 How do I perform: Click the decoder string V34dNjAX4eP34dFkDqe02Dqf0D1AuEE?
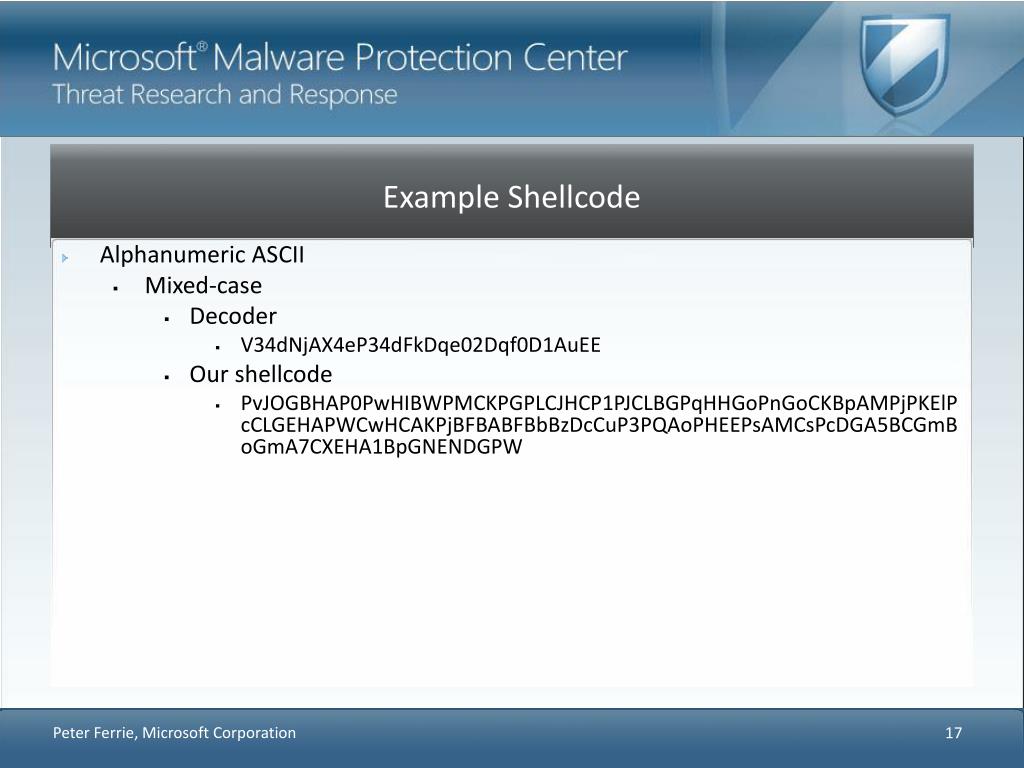(x=421, y=345)
